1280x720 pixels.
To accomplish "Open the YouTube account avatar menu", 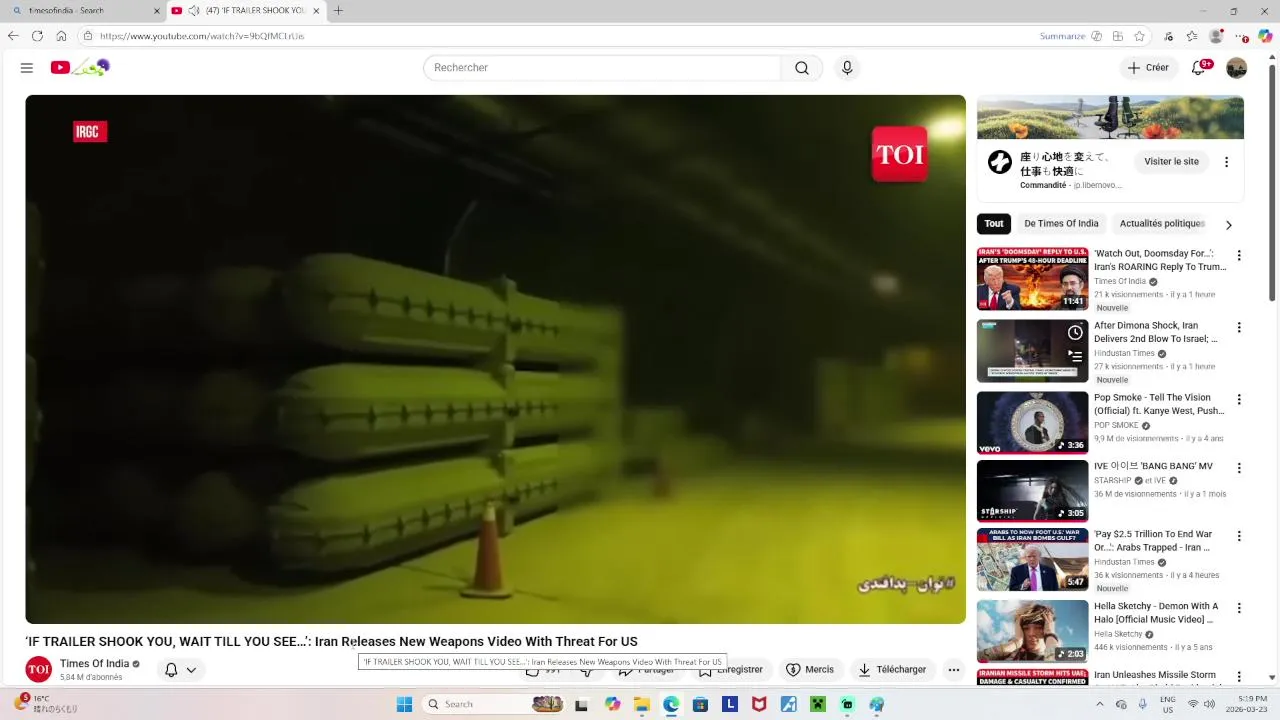I will [x=1237, y=68].
